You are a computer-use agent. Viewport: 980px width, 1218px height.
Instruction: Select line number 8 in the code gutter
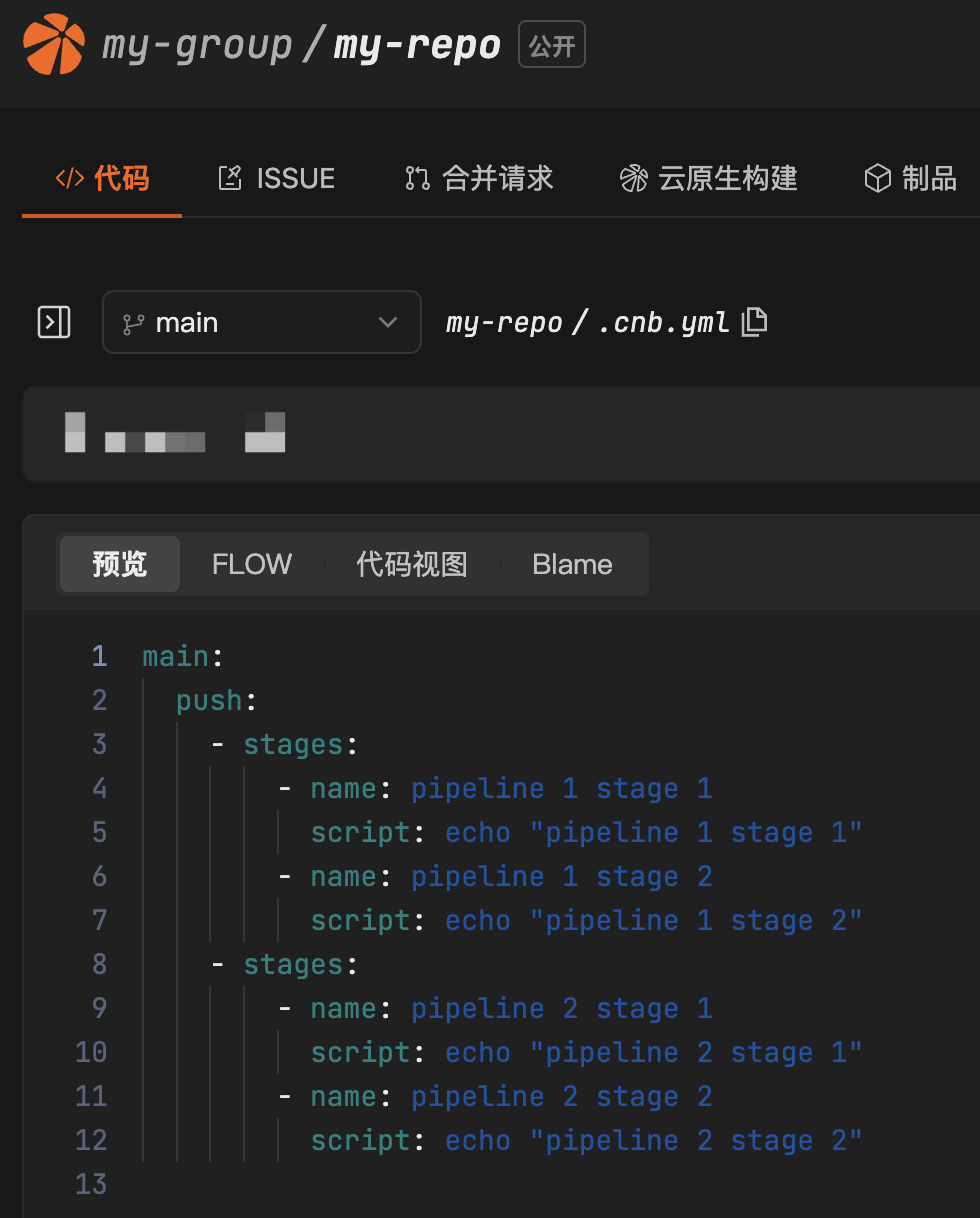tap(99, 965)
